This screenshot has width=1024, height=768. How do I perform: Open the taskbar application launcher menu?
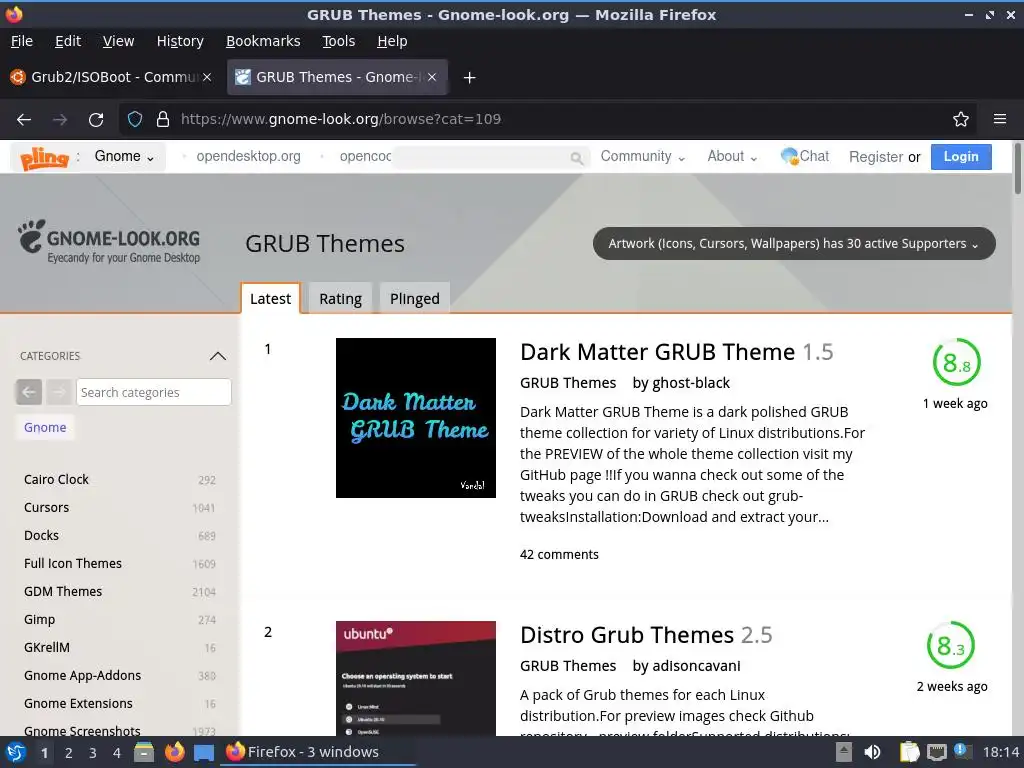coord(16,752)
